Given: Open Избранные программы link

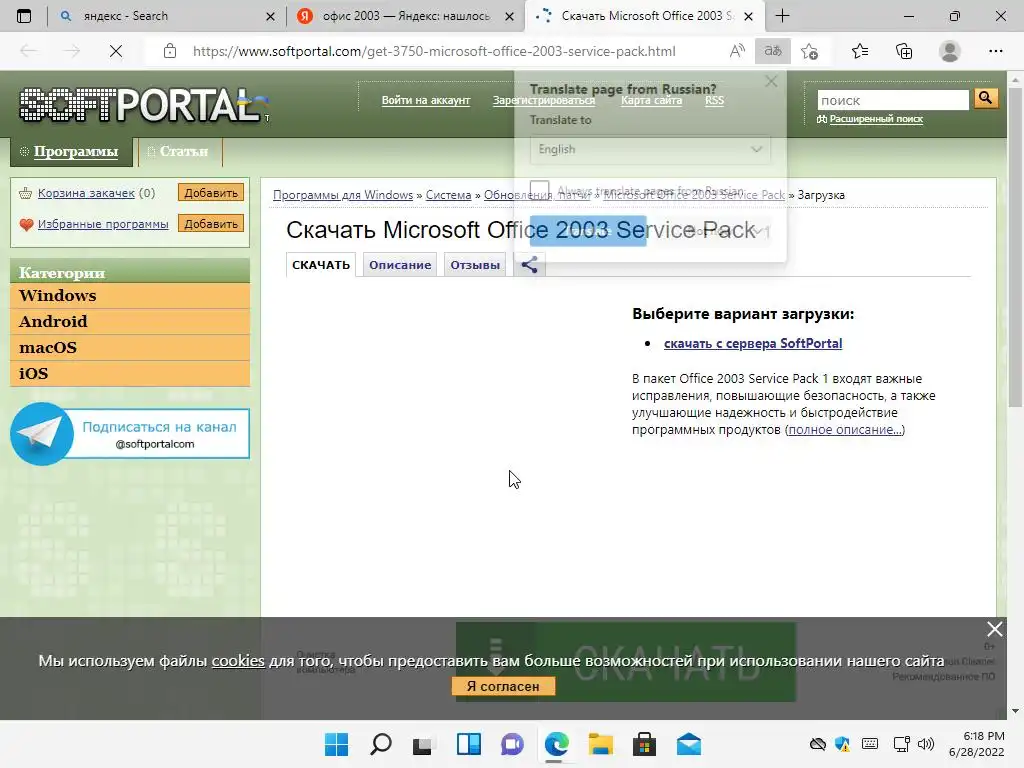Looking at the screenshot, I should 103,223.
